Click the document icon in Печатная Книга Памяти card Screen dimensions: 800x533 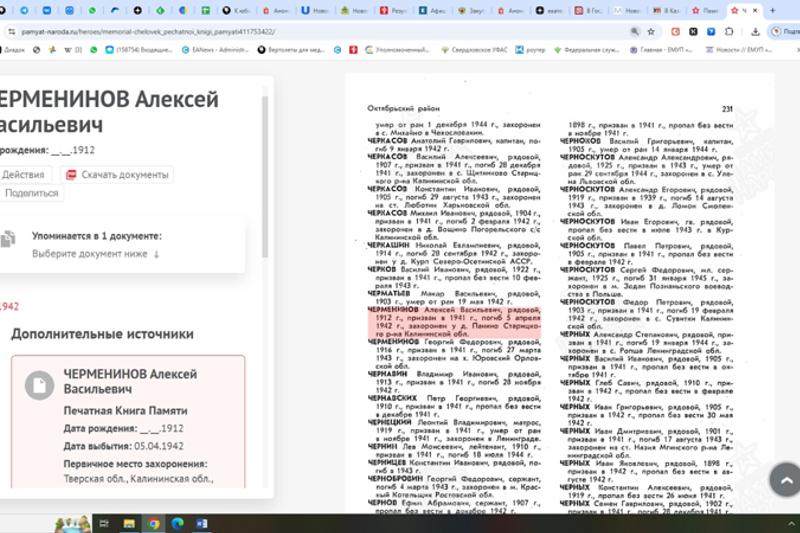click(39, 383)
